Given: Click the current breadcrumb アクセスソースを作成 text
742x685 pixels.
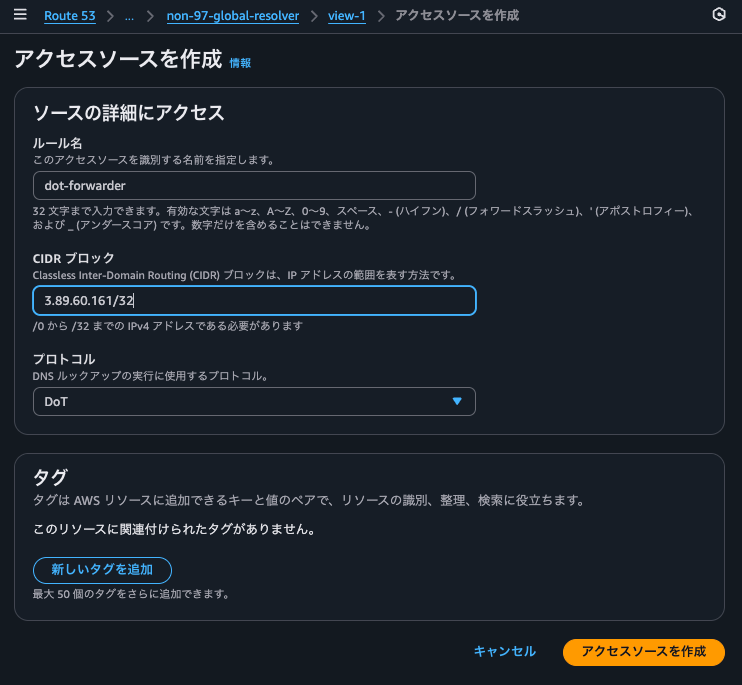Looking at the screenshot, I should click(x=457, y=16).
